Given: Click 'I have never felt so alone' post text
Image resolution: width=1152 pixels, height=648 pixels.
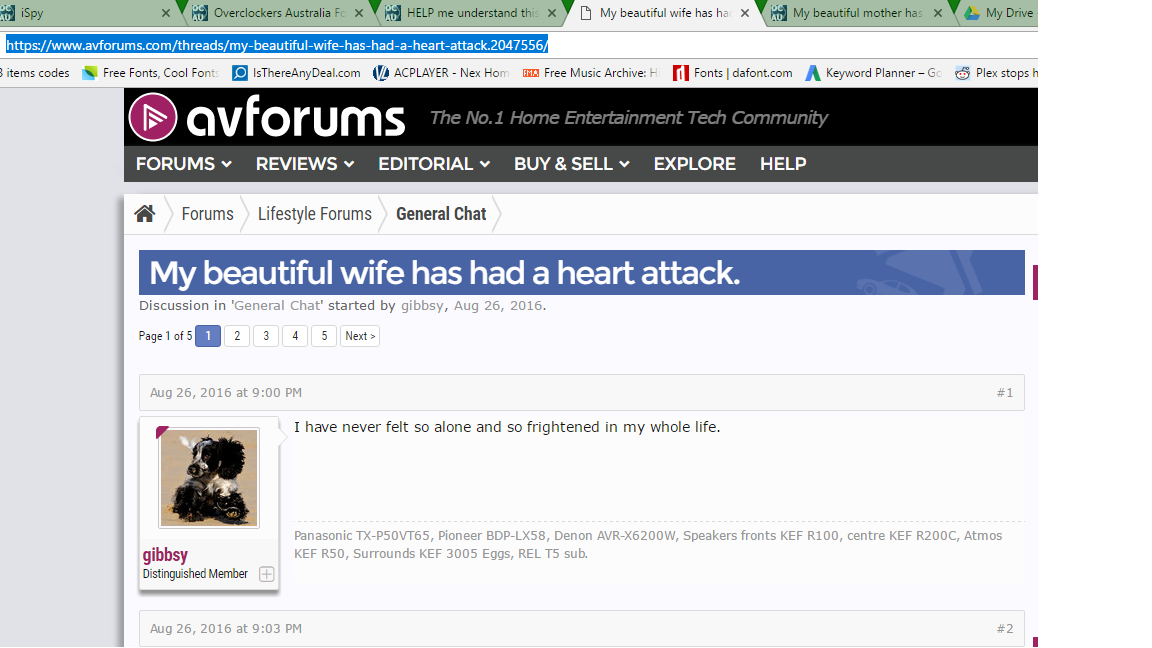Looking at the screenshot, I should coord(507,427).
